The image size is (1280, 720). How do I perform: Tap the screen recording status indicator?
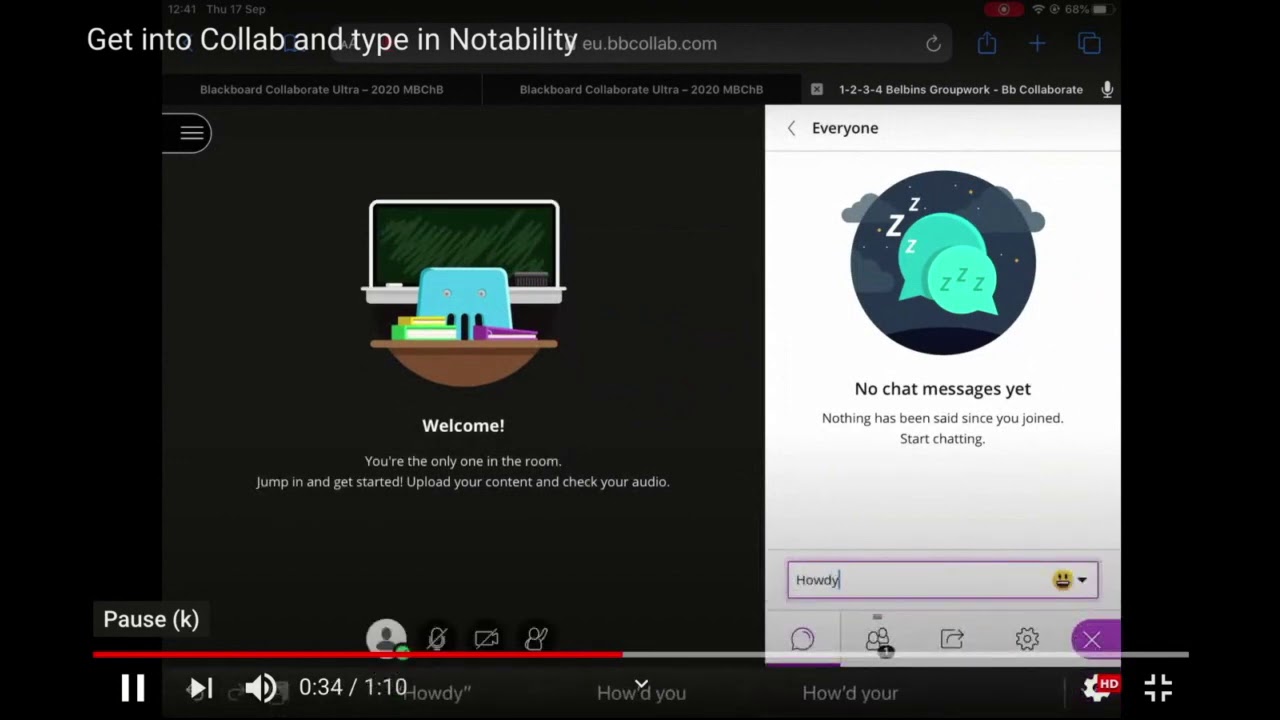click(x=1003, y=9)
